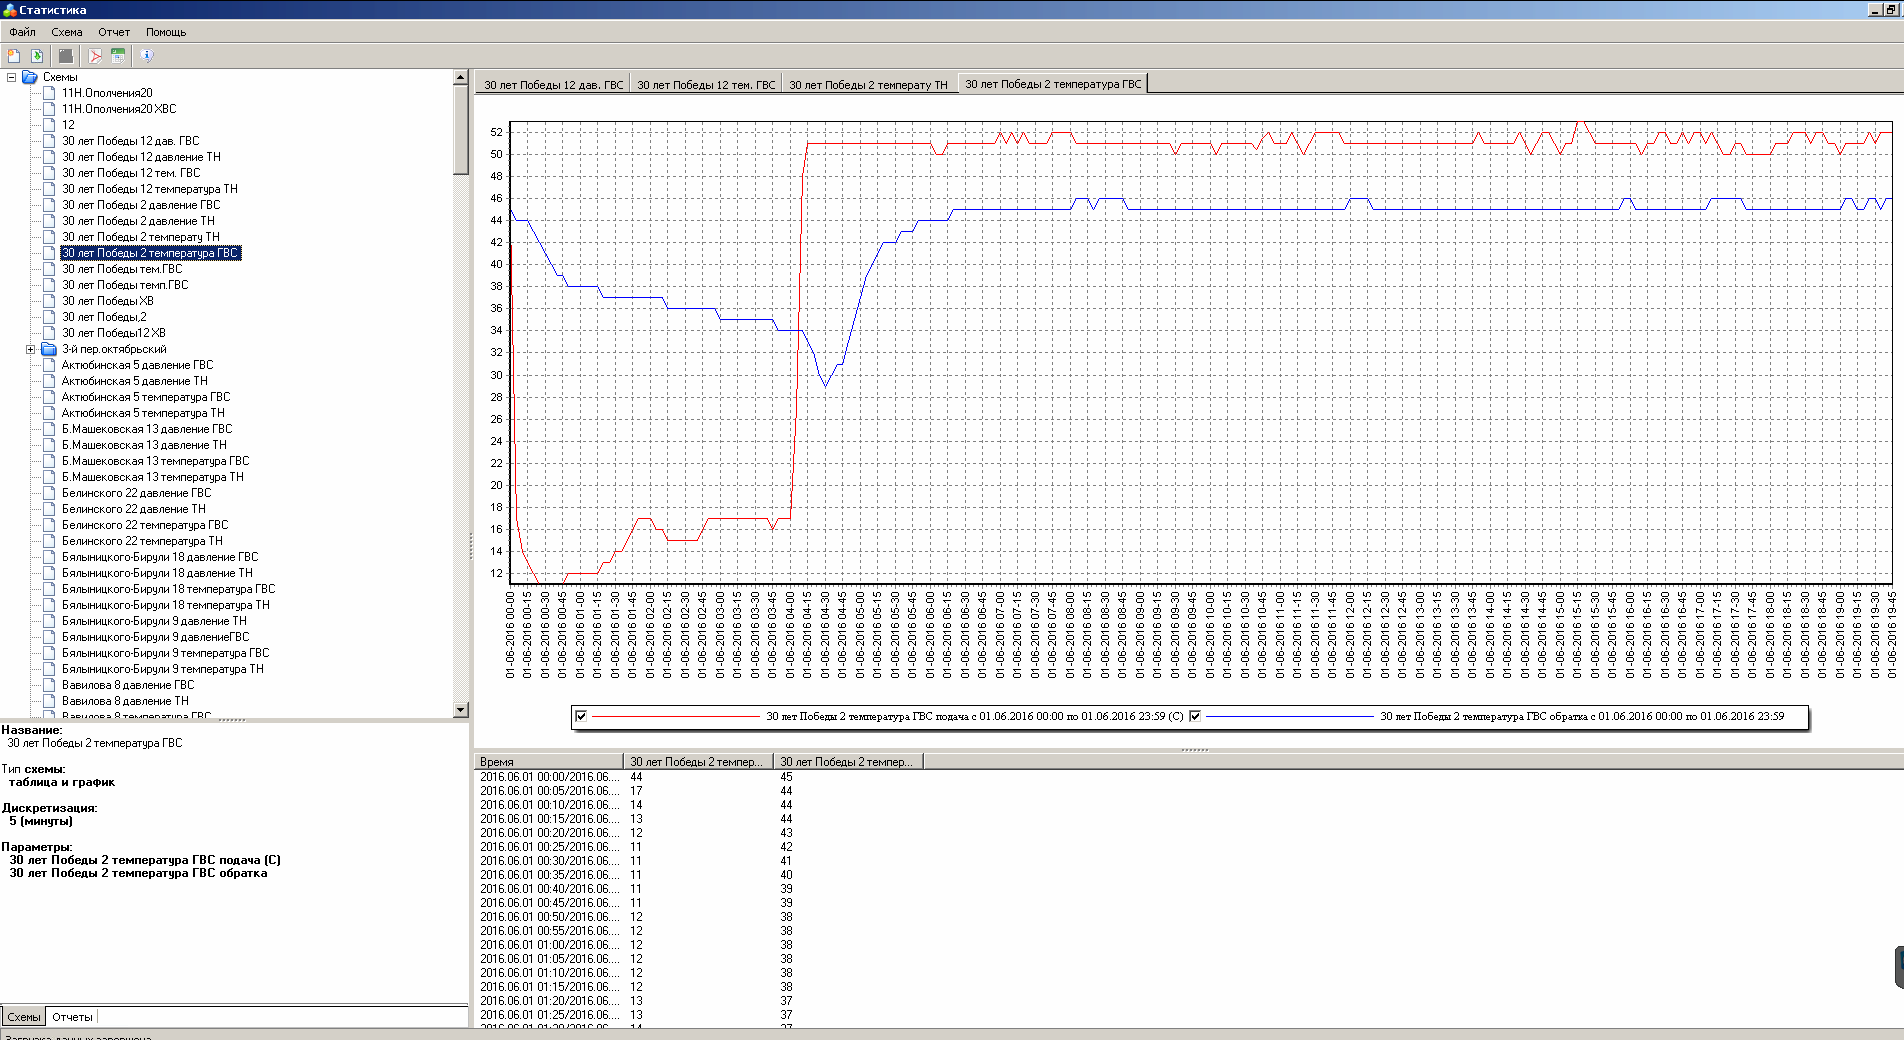Open the info bubble icon in toolbar
The image size is (1904, 1040).
point(147,56)
